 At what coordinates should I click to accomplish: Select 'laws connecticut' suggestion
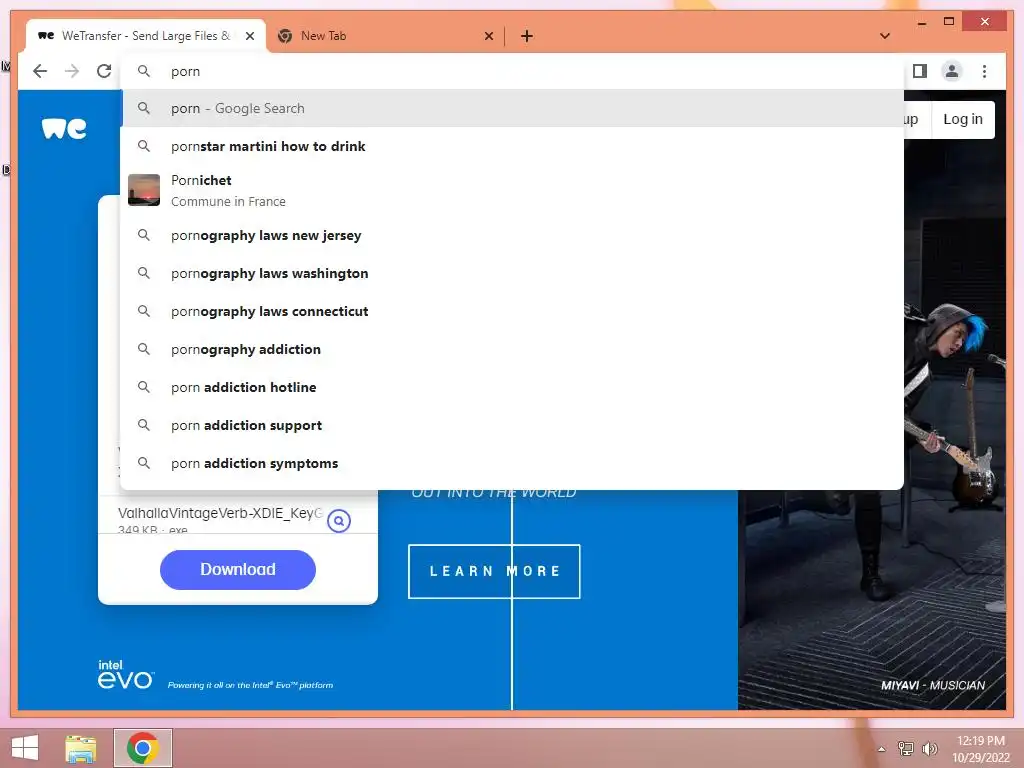513,311
